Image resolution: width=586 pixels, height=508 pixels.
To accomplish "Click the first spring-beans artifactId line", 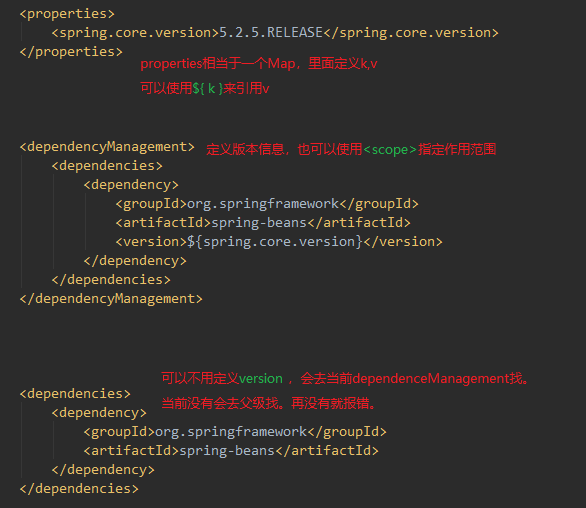I will 263,223.
